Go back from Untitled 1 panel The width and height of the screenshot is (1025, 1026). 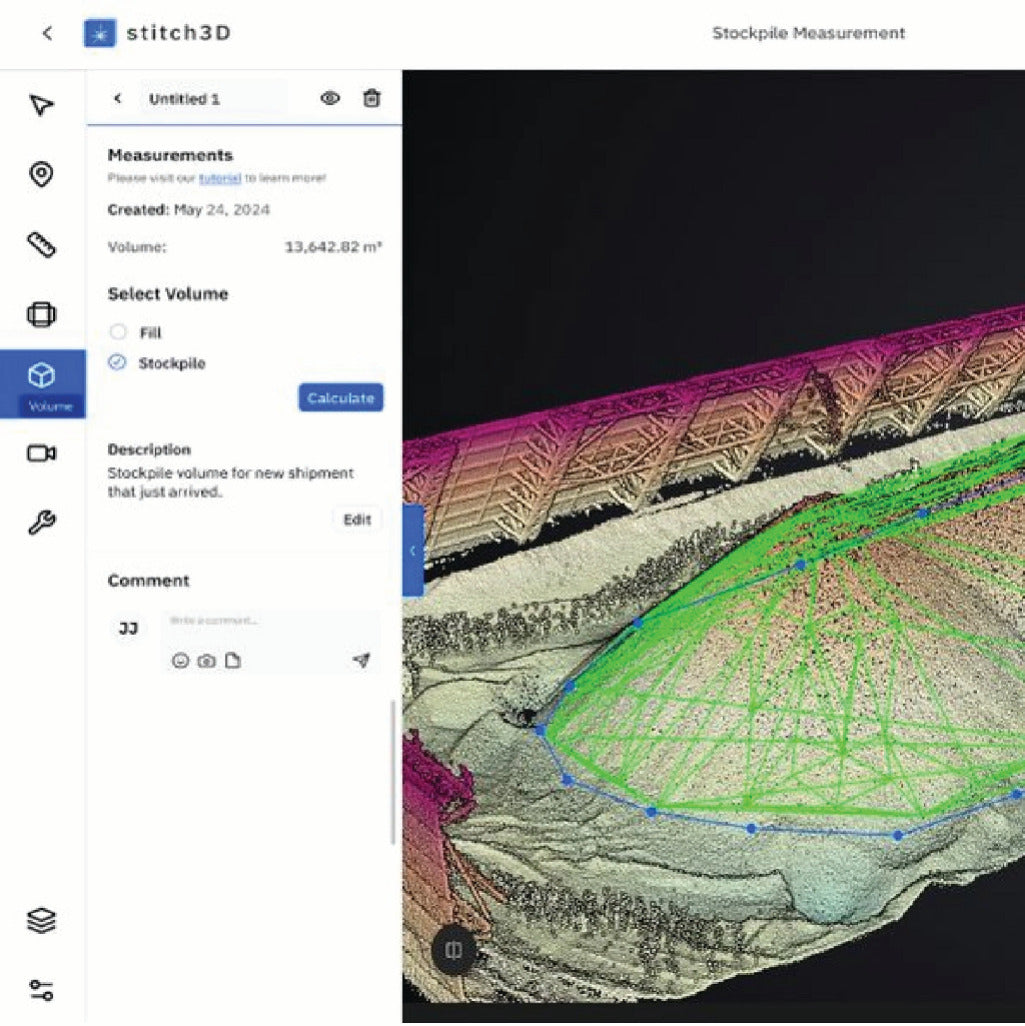click(x=117, y=99)
